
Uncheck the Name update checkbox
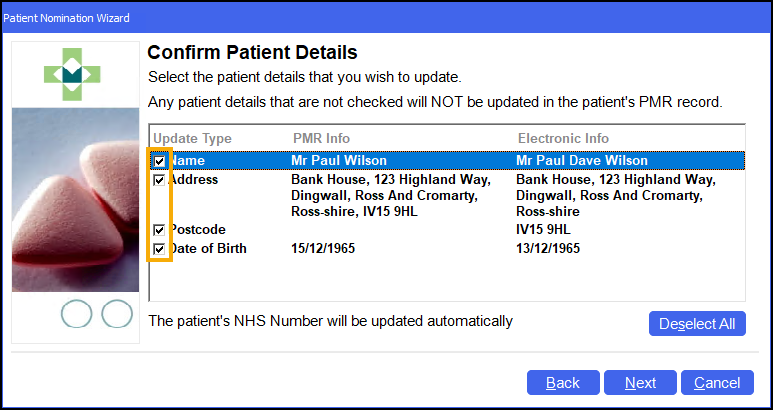click(159, 161)
